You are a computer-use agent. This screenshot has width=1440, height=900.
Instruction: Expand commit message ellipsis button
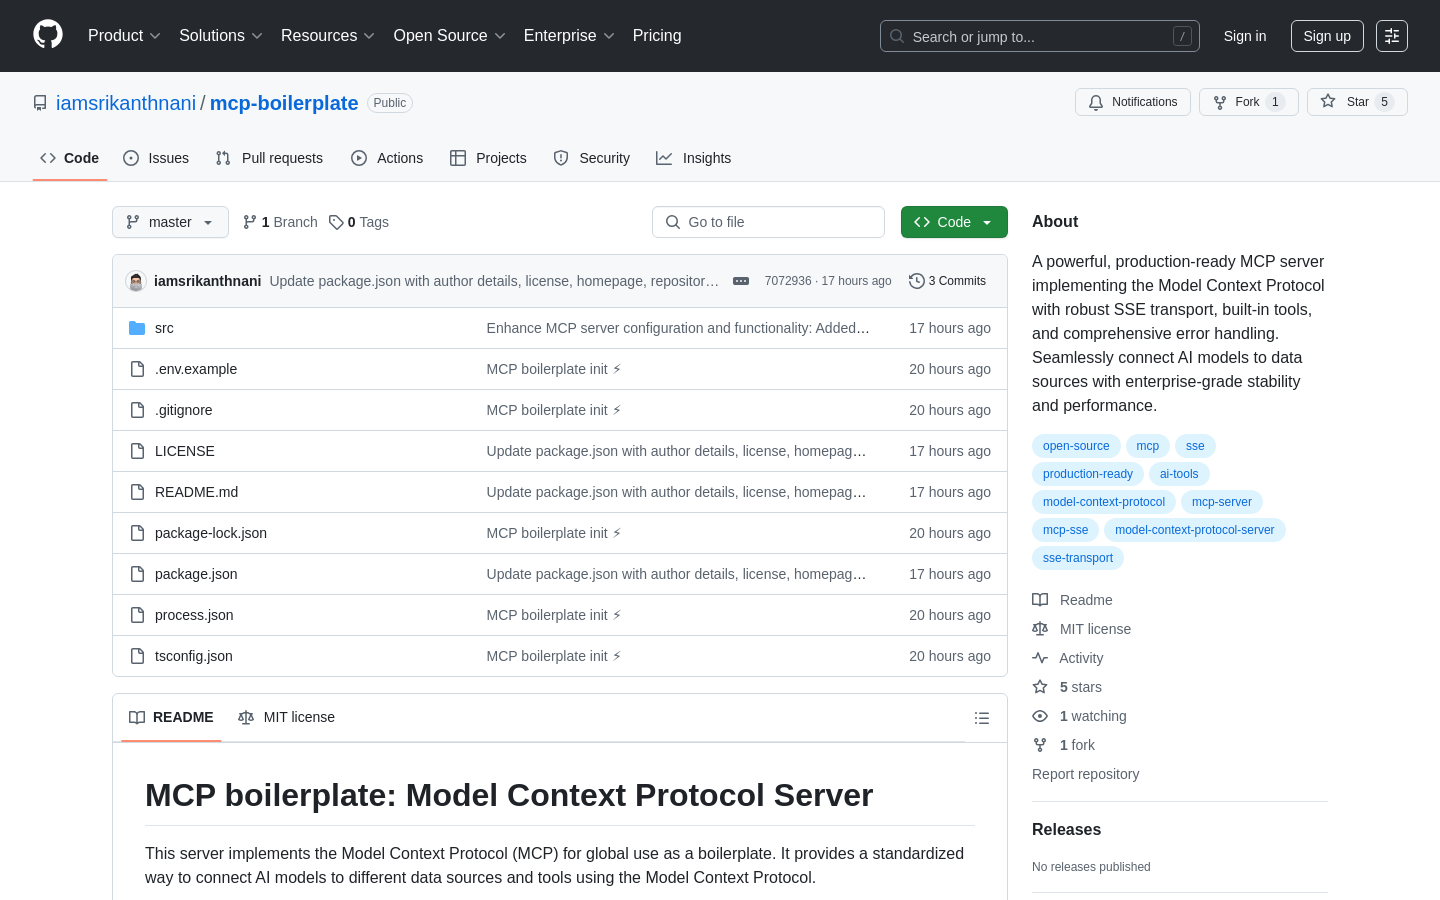741,281
